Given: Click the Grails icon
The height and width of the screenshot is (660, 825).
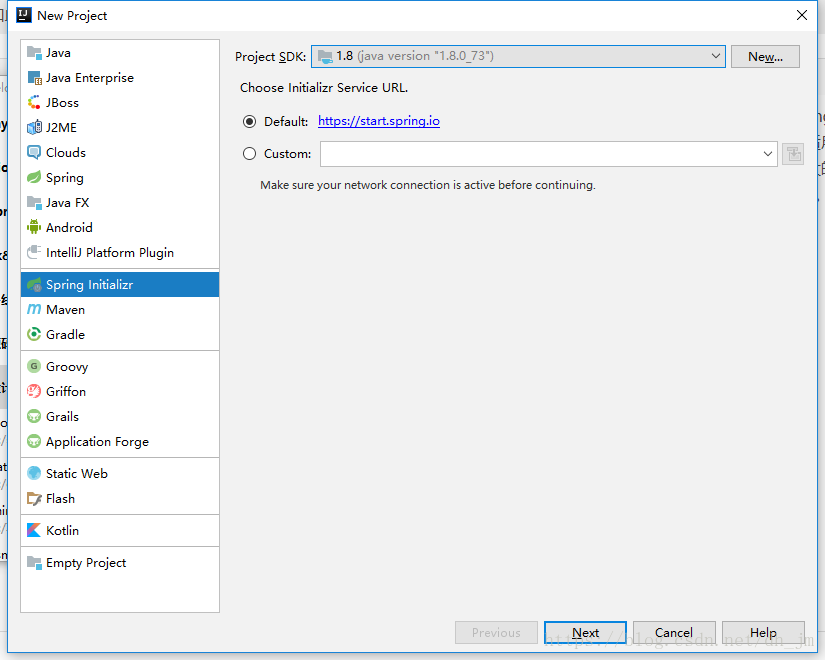Looking at the screenshot, I should pos(34,416).
